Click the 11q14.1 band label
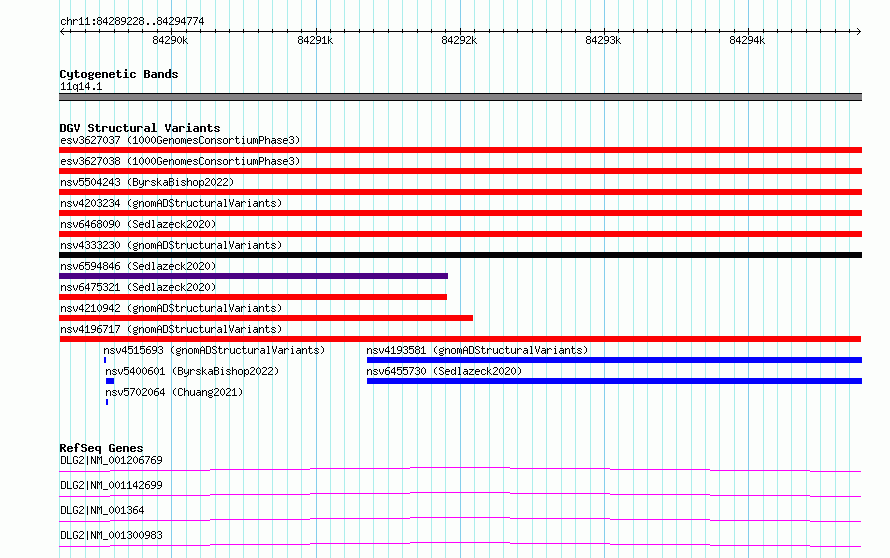This screenshot has width=890, height=558. click(x=81, y=86)
